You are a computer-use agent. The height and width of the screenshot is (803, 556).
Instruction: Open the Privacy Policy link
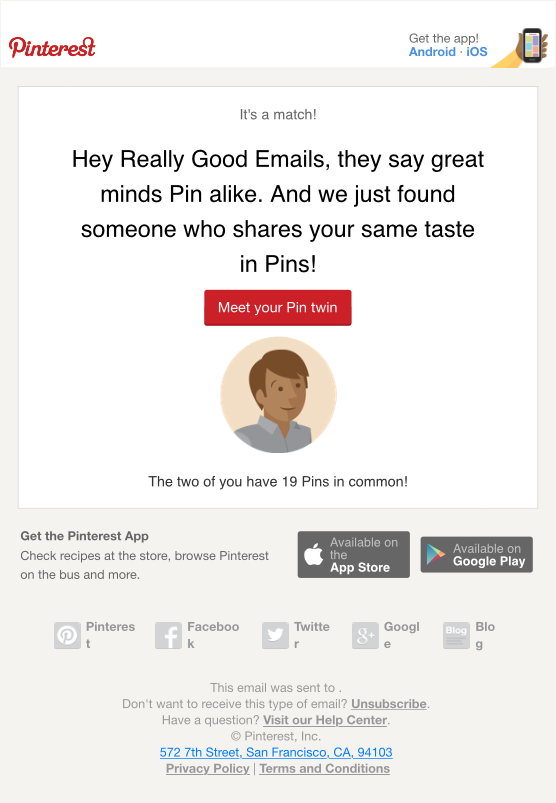(x=208, y=769)
